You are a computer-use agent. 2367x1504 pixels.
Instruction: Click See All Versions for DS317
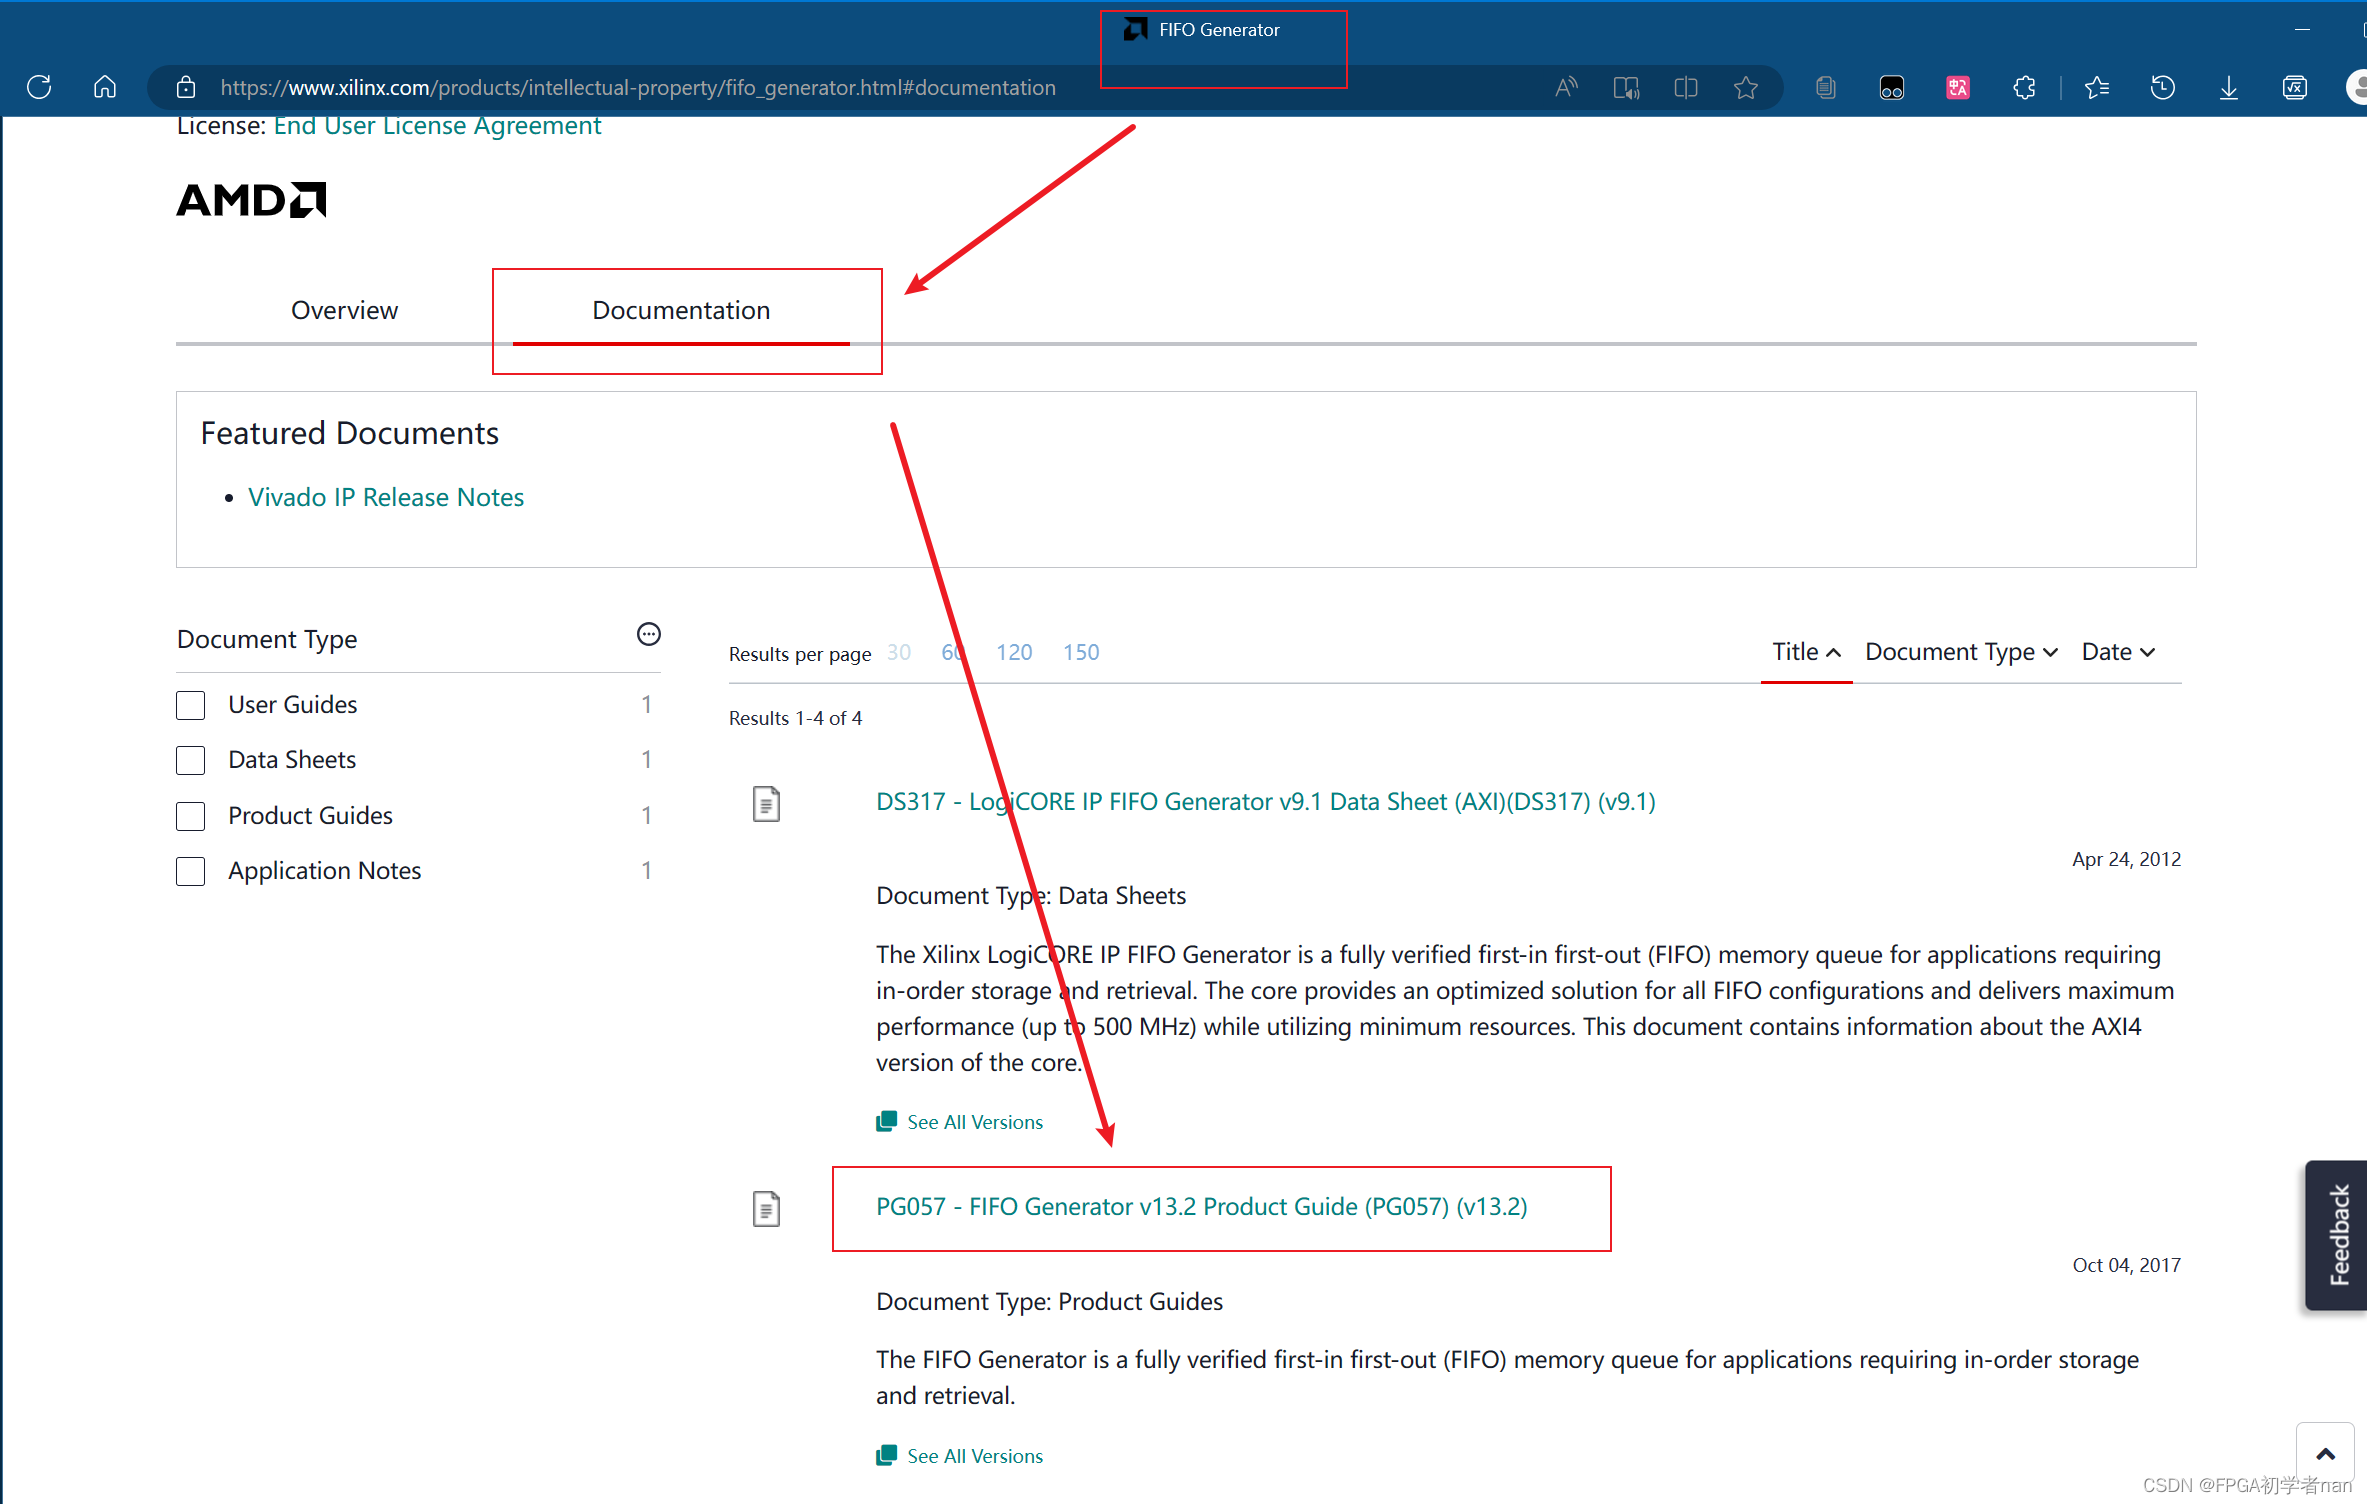(x=975, y=1122)
